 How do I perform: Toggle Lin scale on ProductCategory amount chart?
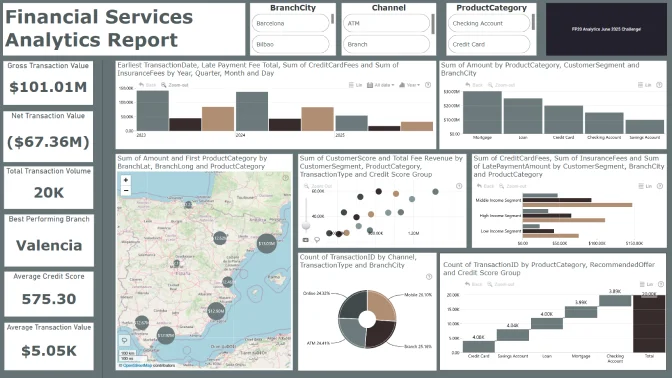645,85
